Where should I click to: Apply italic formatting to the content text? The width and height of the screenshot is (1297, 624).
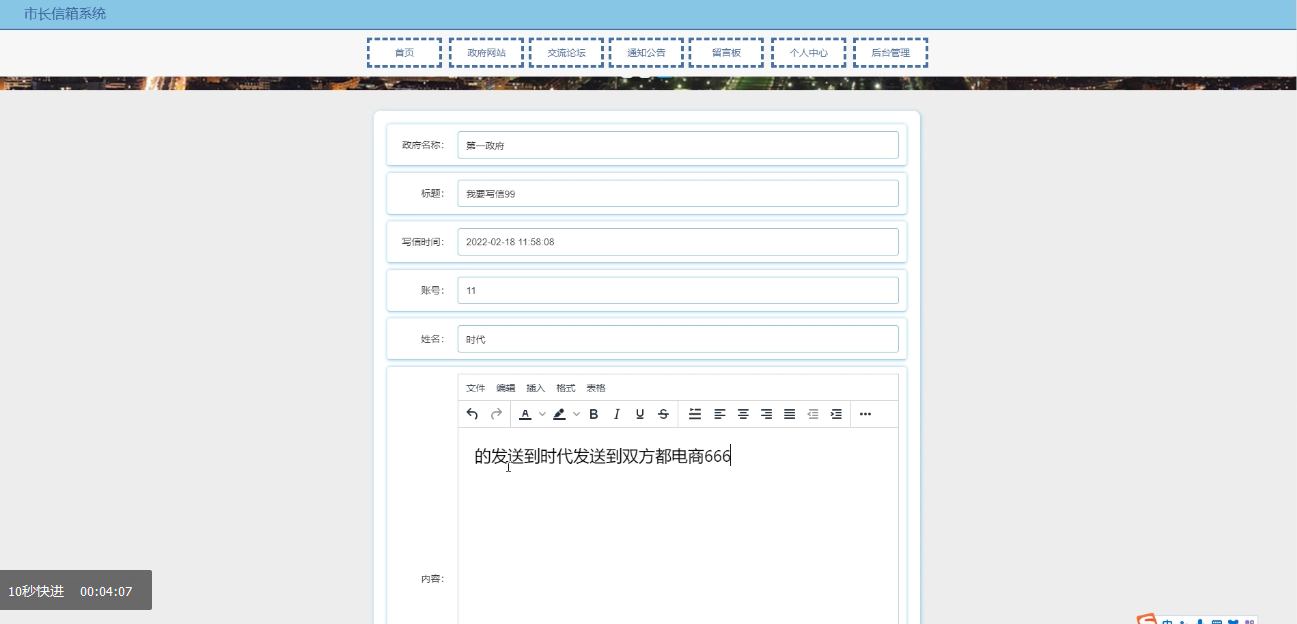click(617, 413)
